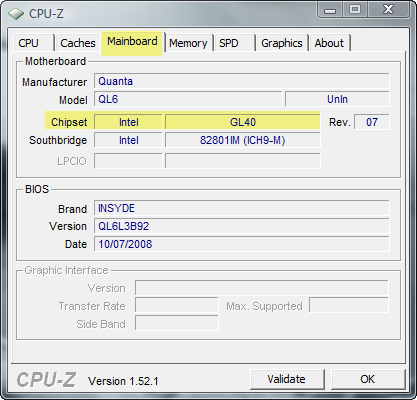
Task: Click the OK button
Action: tap(368, 379)
